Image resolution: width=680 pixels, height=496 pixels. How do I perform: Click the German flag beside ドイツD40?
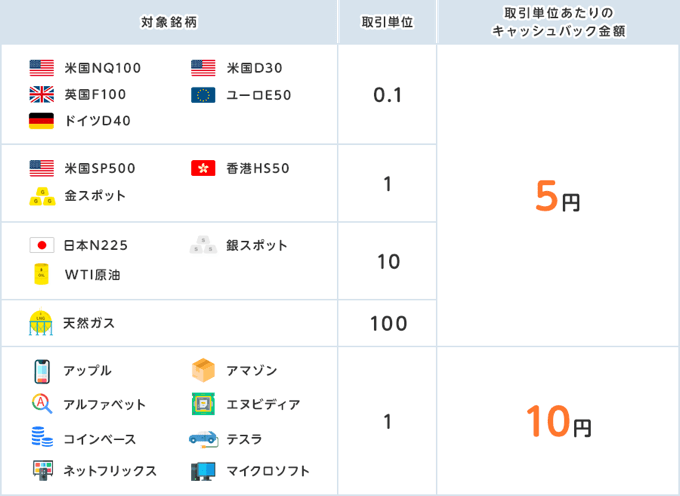tap(42, 121)
